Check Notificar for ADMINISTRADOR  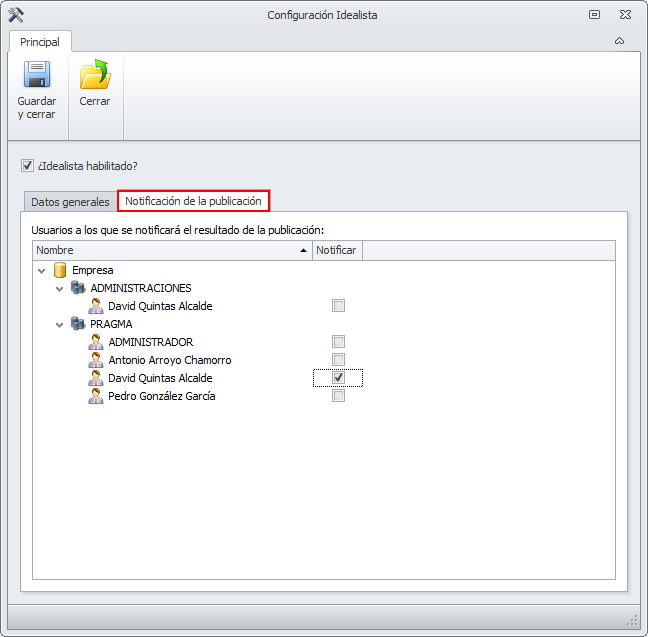pos(338,342)
